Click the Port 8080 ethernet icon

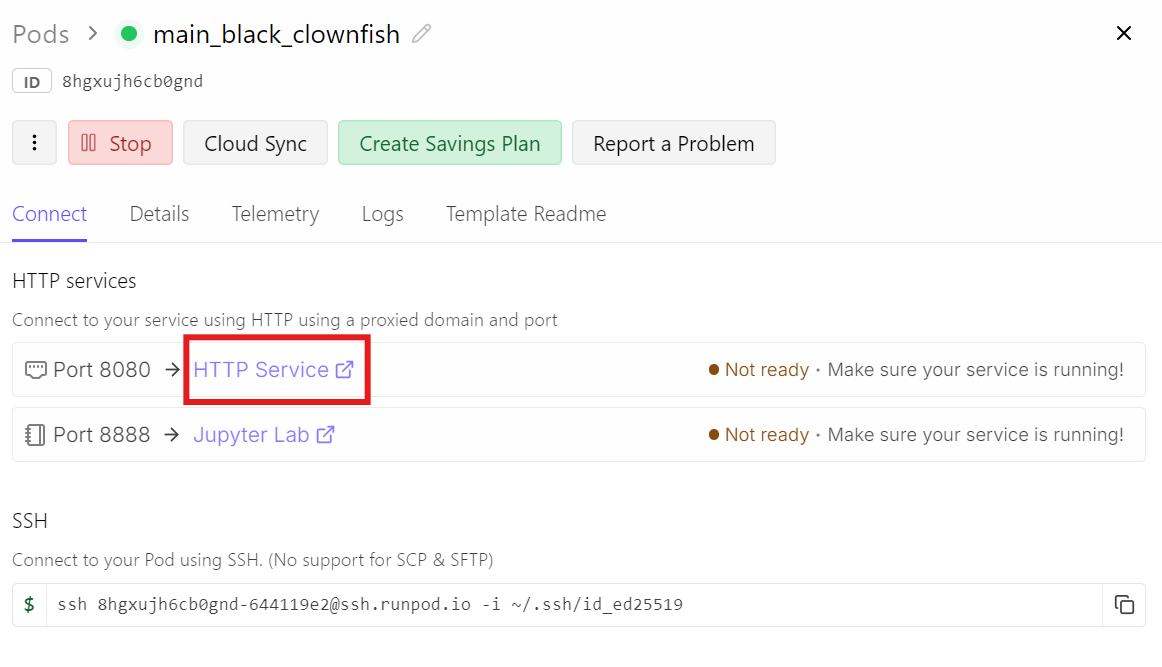coord(36,370)
